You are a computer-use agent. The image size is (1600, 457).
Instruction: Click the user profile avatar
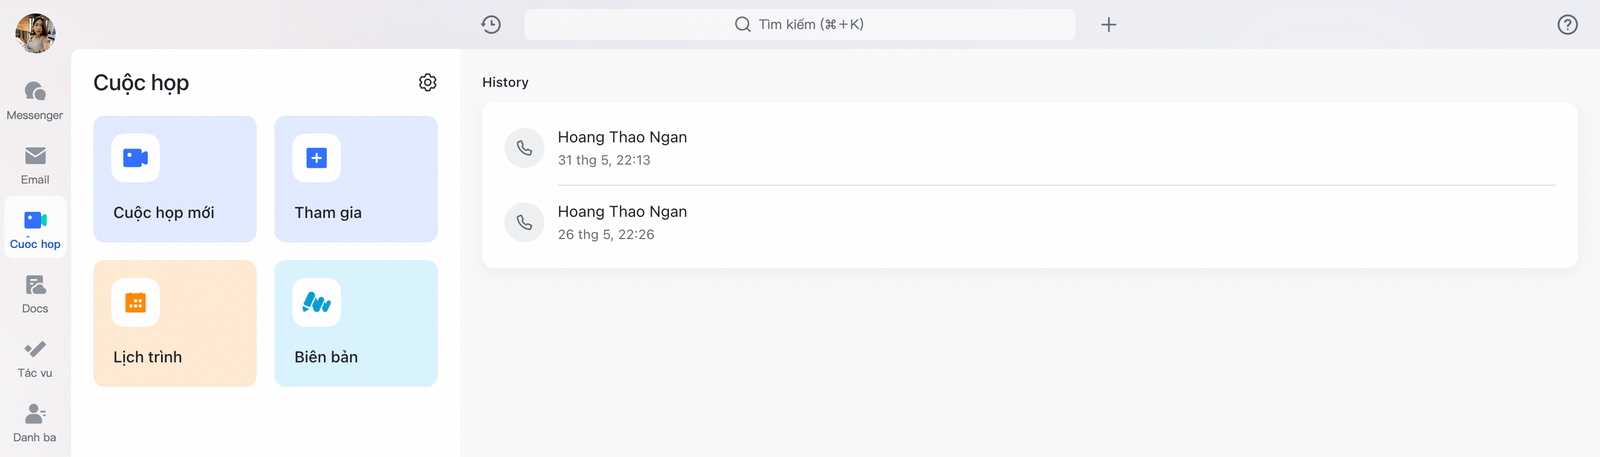35,33
